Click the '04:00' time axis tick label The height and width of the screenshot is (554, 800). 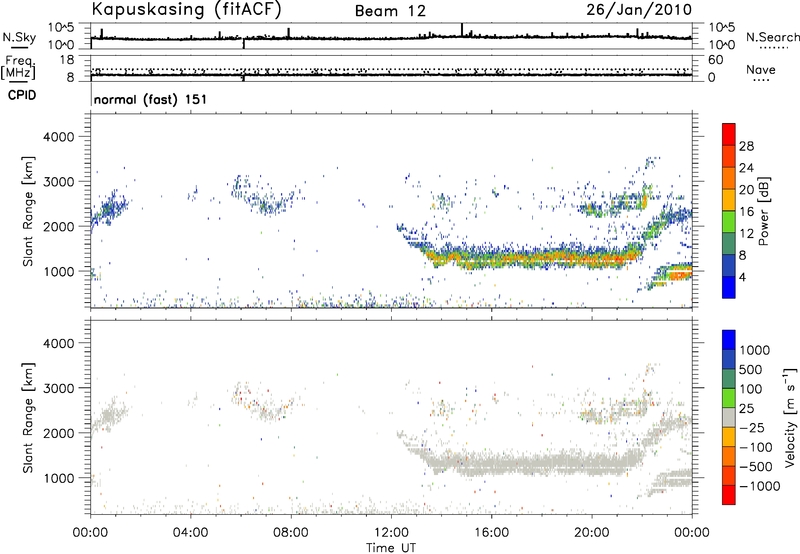click(x=190, y=533)
